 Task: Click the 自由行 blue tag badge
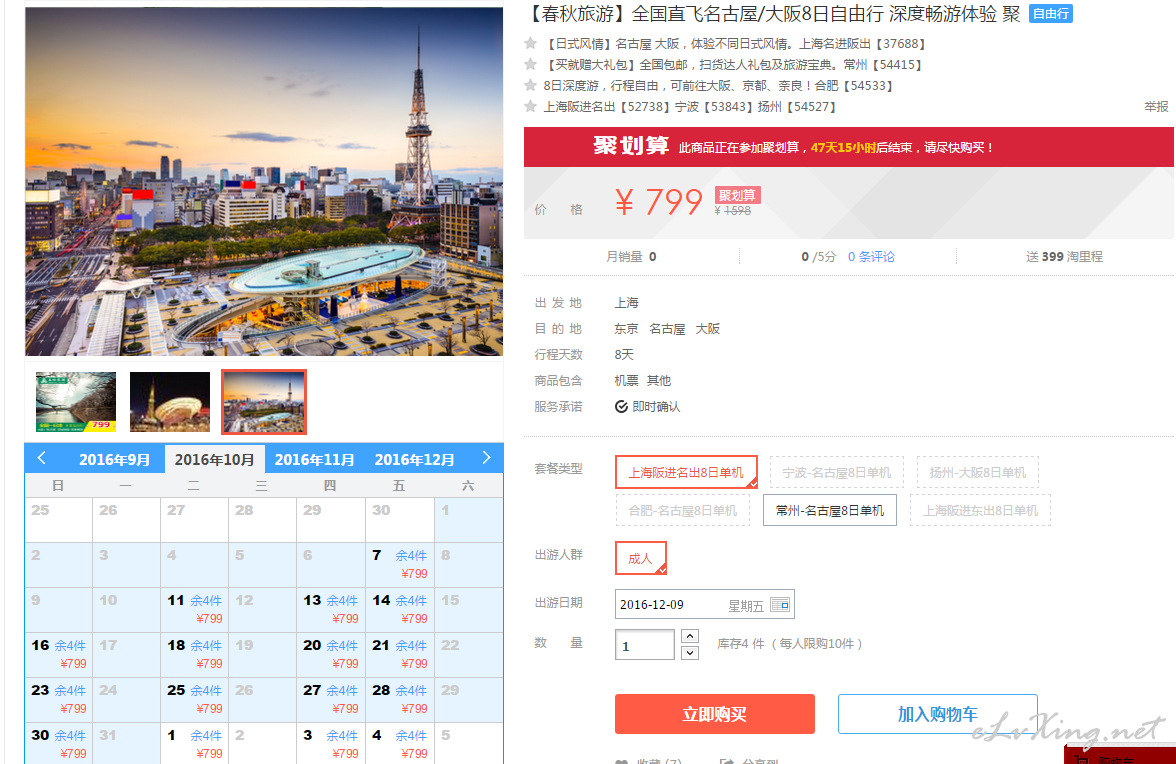1051,13
